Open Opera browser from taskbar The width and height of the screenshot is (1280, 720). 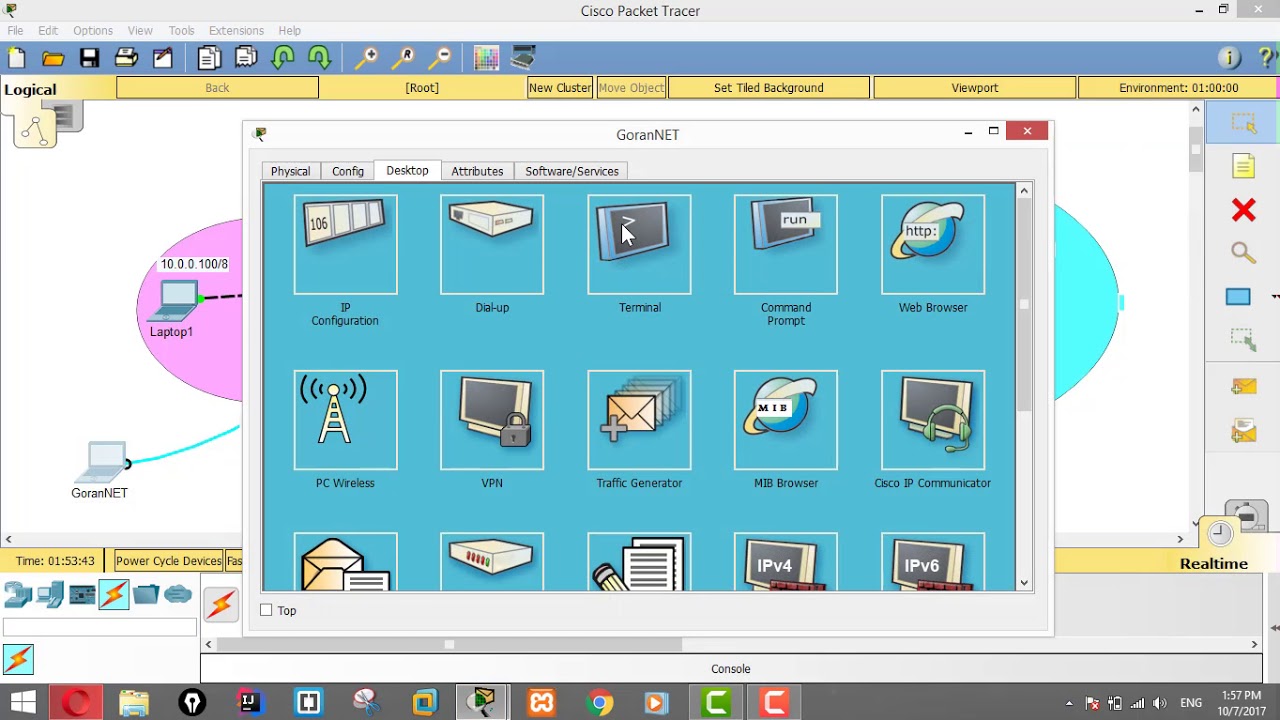[x=76, y=703]
